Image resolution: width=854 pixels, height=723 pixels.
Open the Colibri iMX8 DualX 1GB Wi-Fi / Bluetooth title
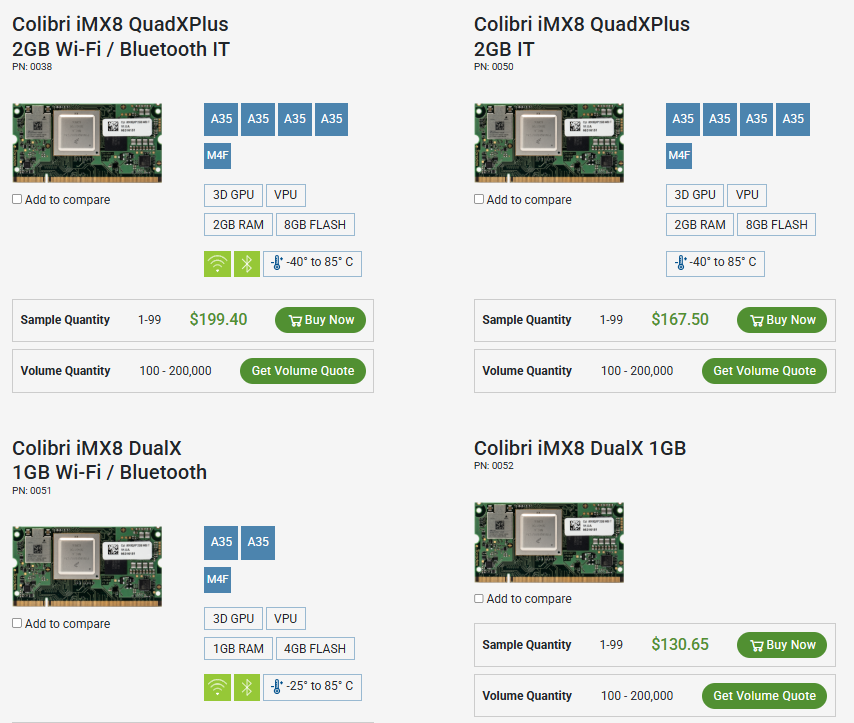point(109,460)
